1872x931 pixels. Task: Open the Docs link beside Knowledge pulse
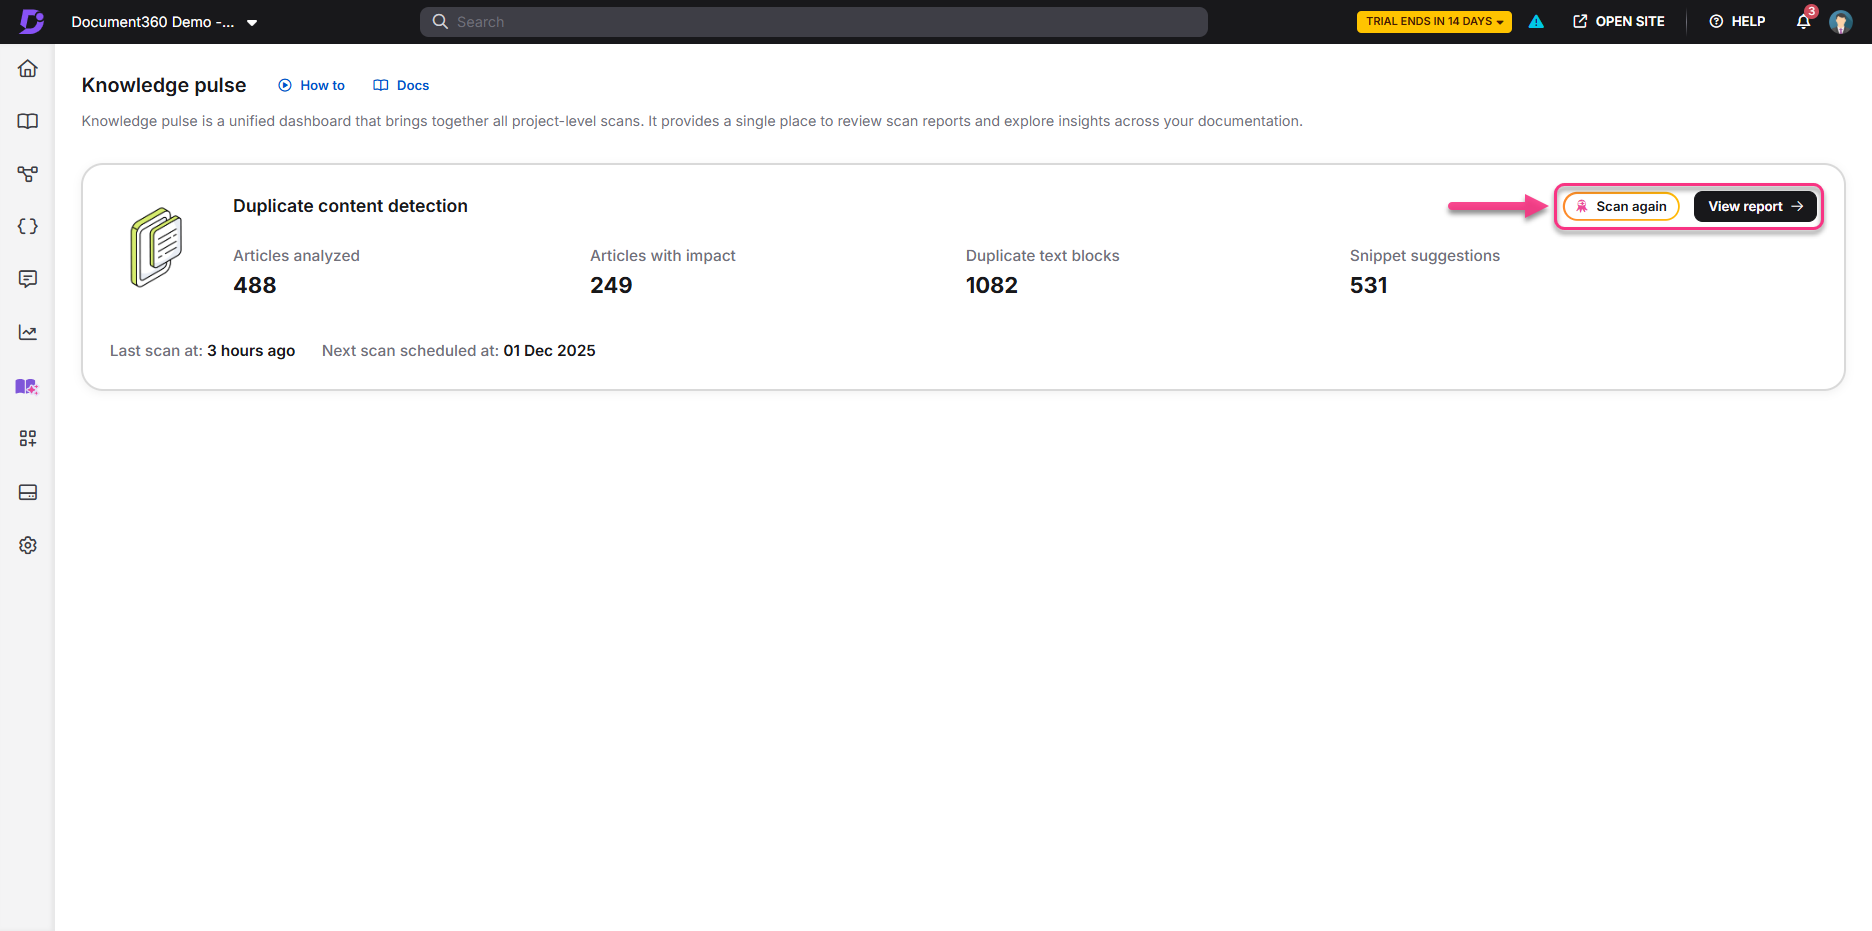pos(400,85)
